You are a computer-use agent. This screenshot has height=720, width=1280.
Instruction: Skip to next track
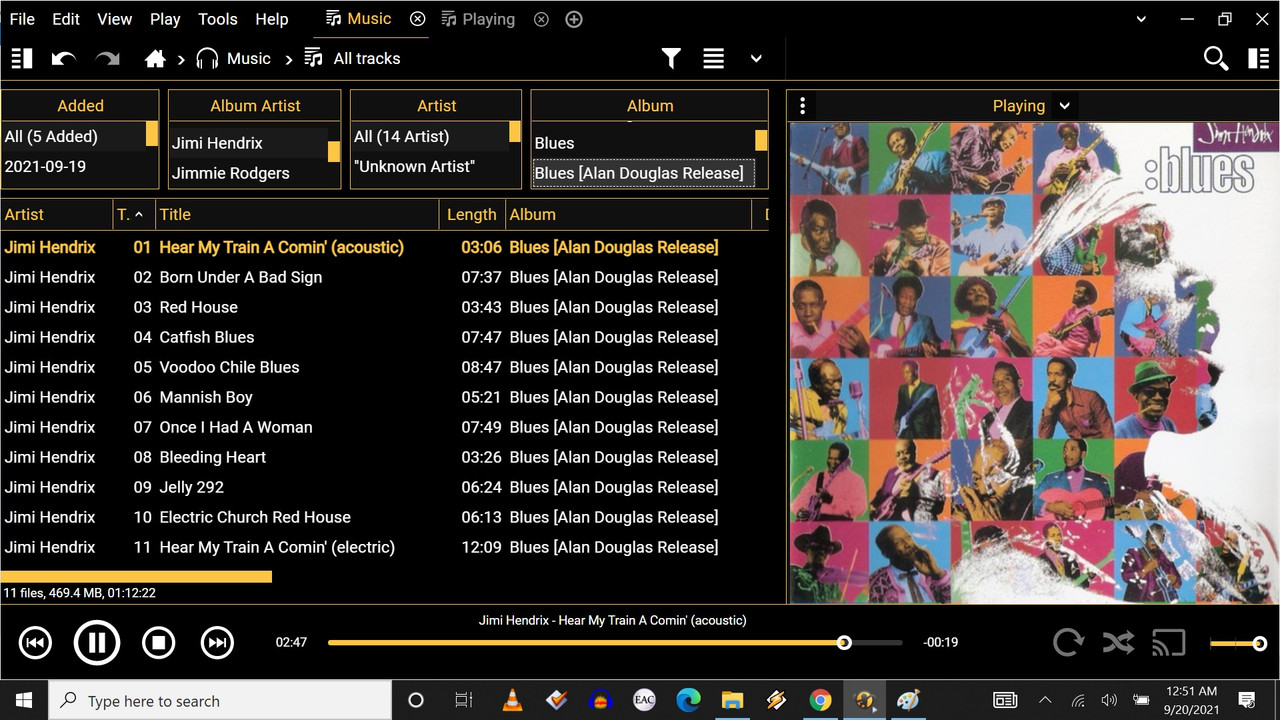pos(217,643)
